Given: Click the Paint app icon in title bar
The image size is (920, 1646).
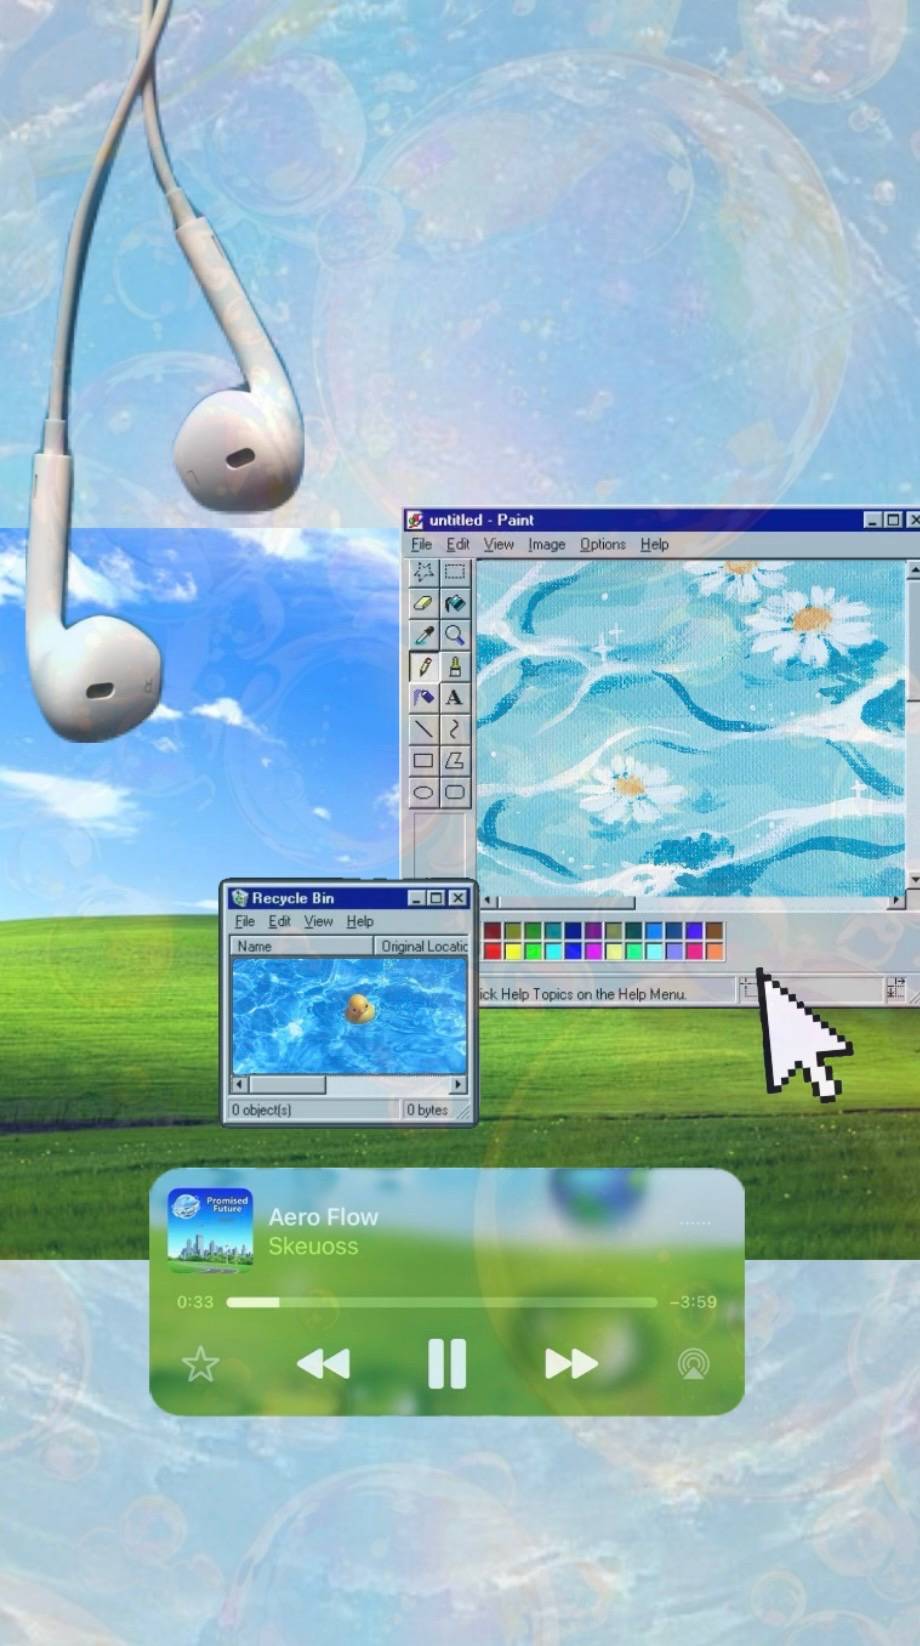Looking at the screenshot, I should point(415,520).
